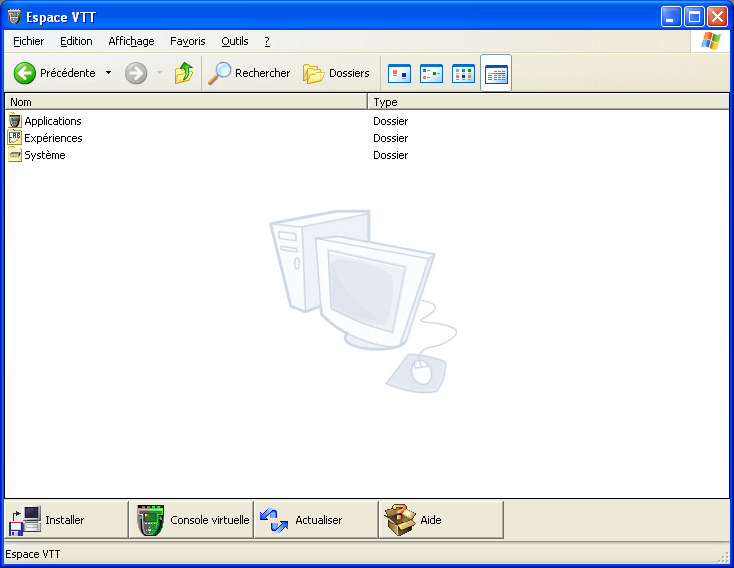Viewport: 734px width, 568px height.
Task: Select the Expériences folder name
Action: pyautogui.click(x=53, y=138)
